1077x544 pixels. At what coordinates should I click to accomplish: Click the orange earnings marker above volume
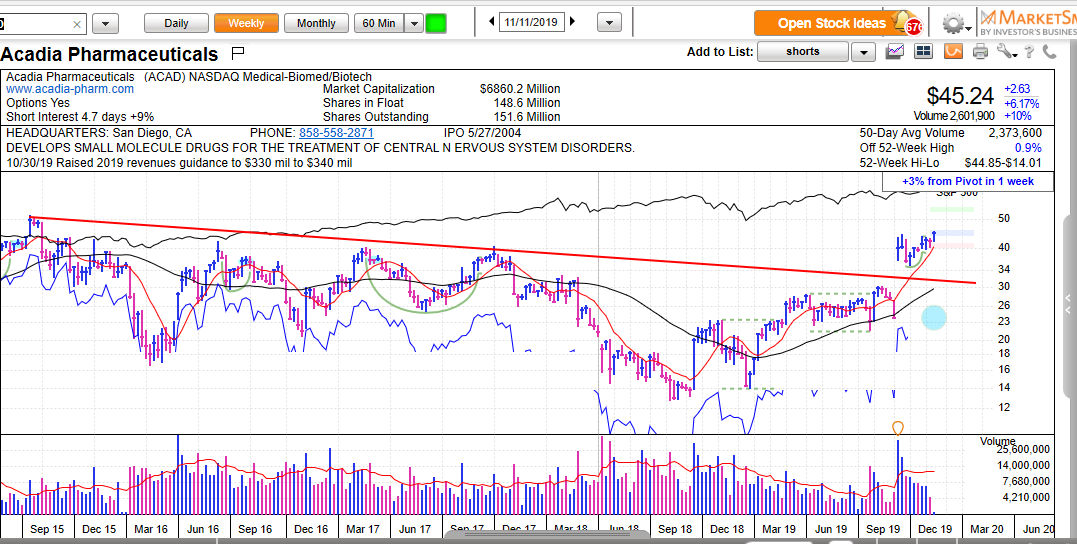[x=897, y=429]
